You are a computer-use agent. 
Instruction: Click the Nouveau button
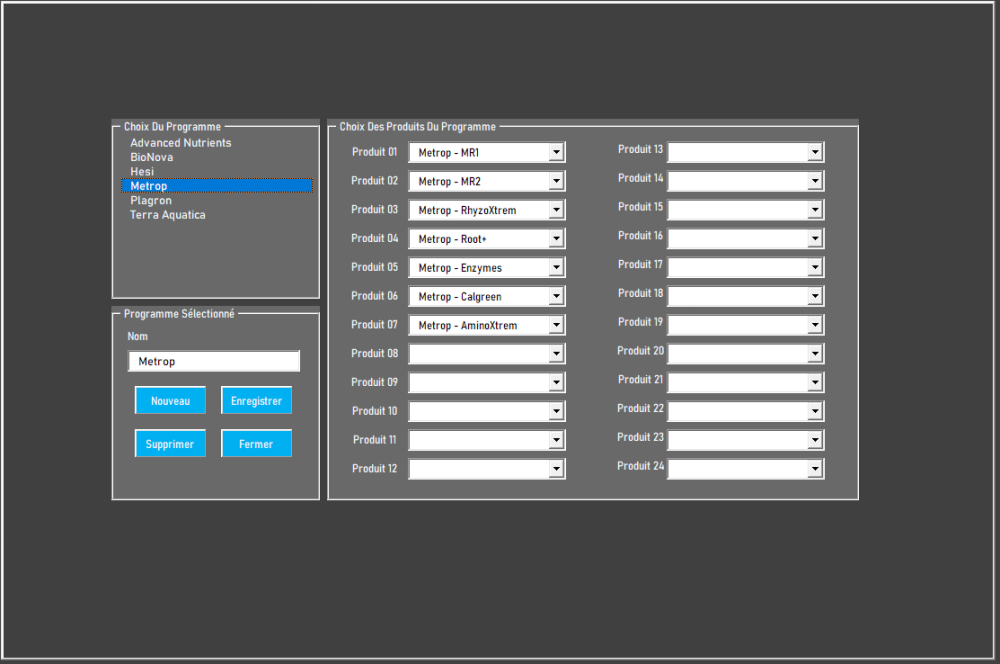[170, 401]
